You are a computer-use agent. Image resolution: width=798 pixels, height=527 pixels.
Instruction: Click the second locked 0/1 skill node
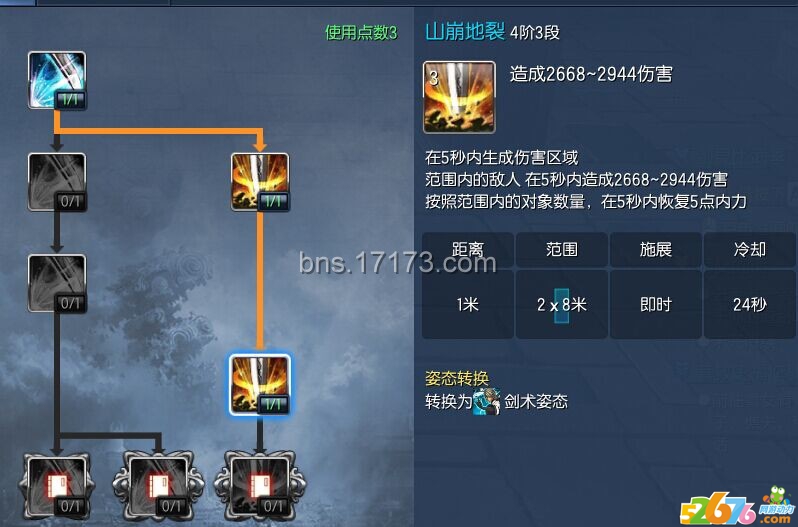click(56, 283)
